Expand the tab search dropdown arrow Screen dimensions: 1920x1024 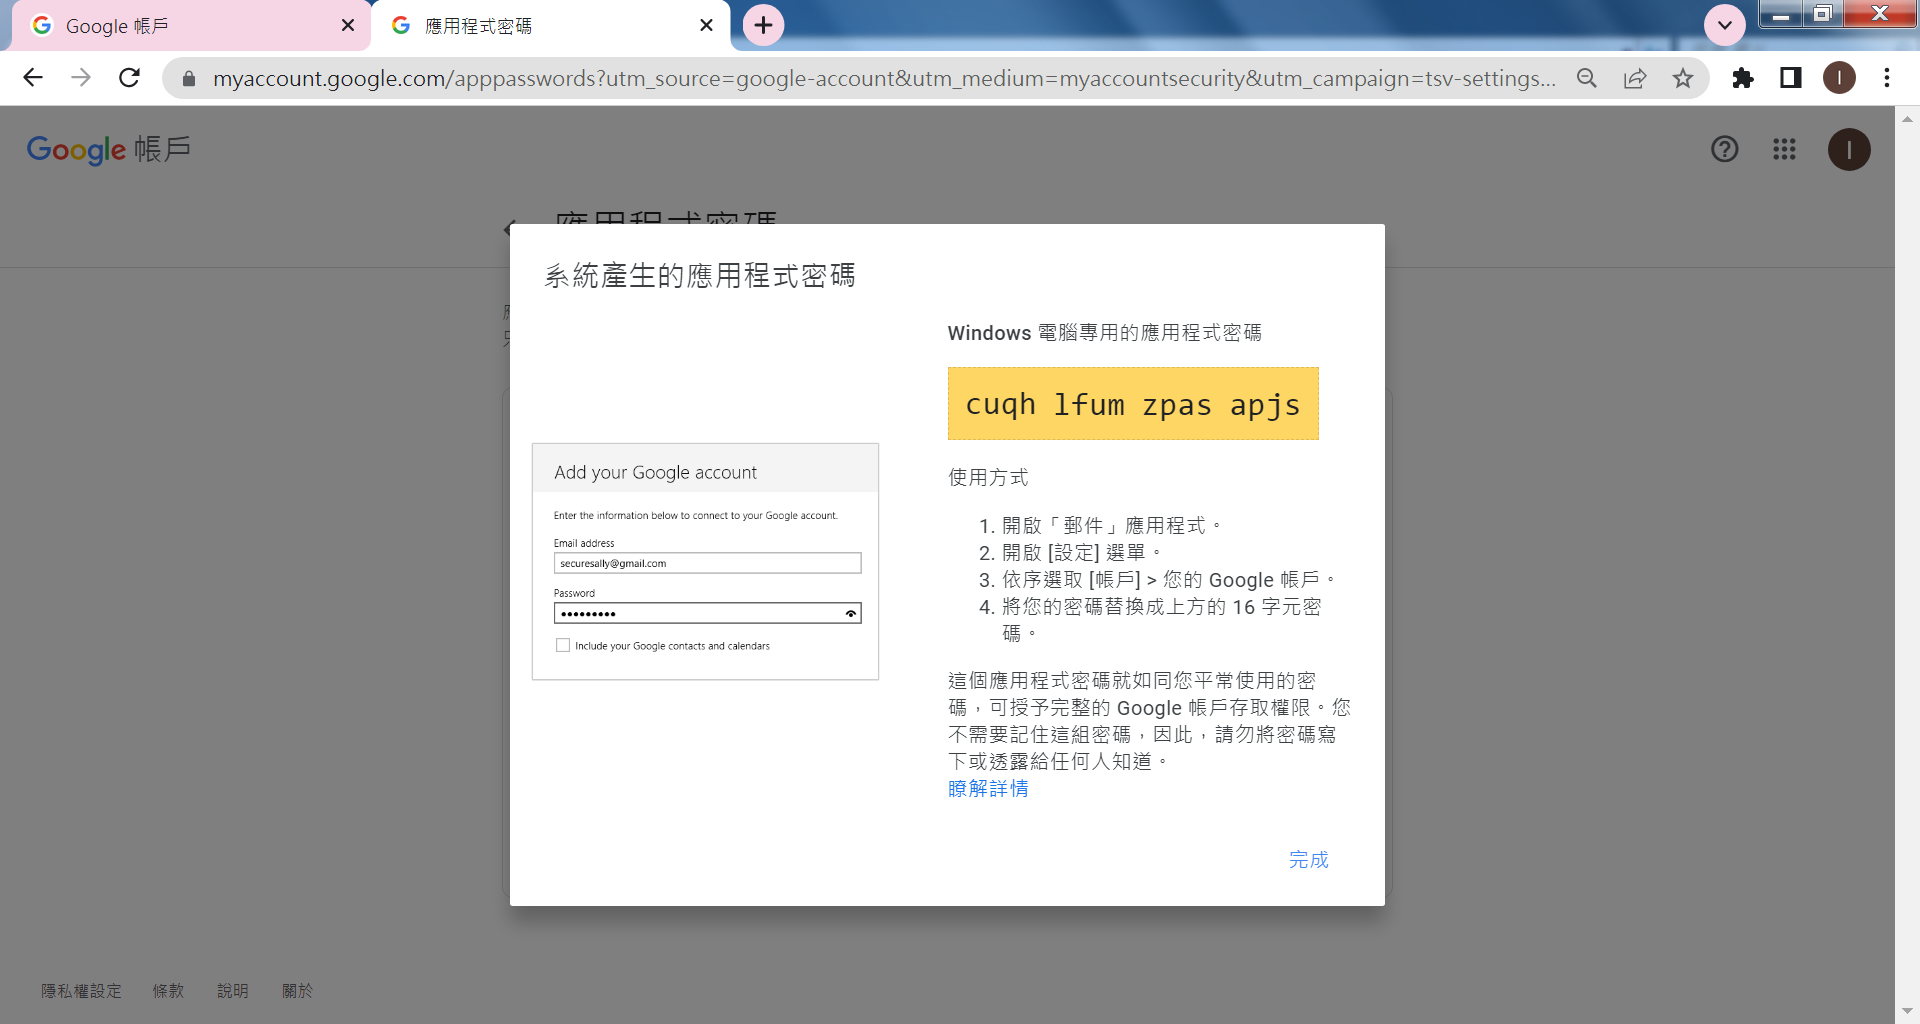(x=1725, y=25)
